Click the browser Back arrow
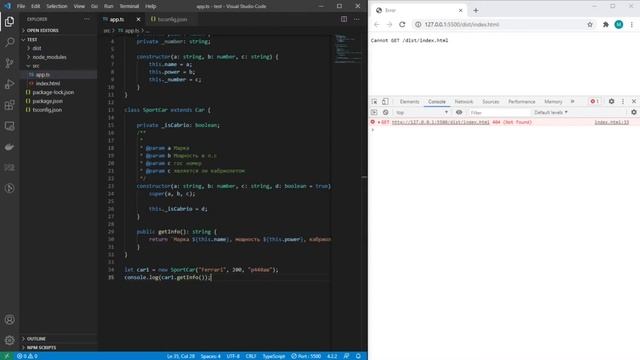The width and height of the screenshot is (640, 360). [x=377, y=24]
